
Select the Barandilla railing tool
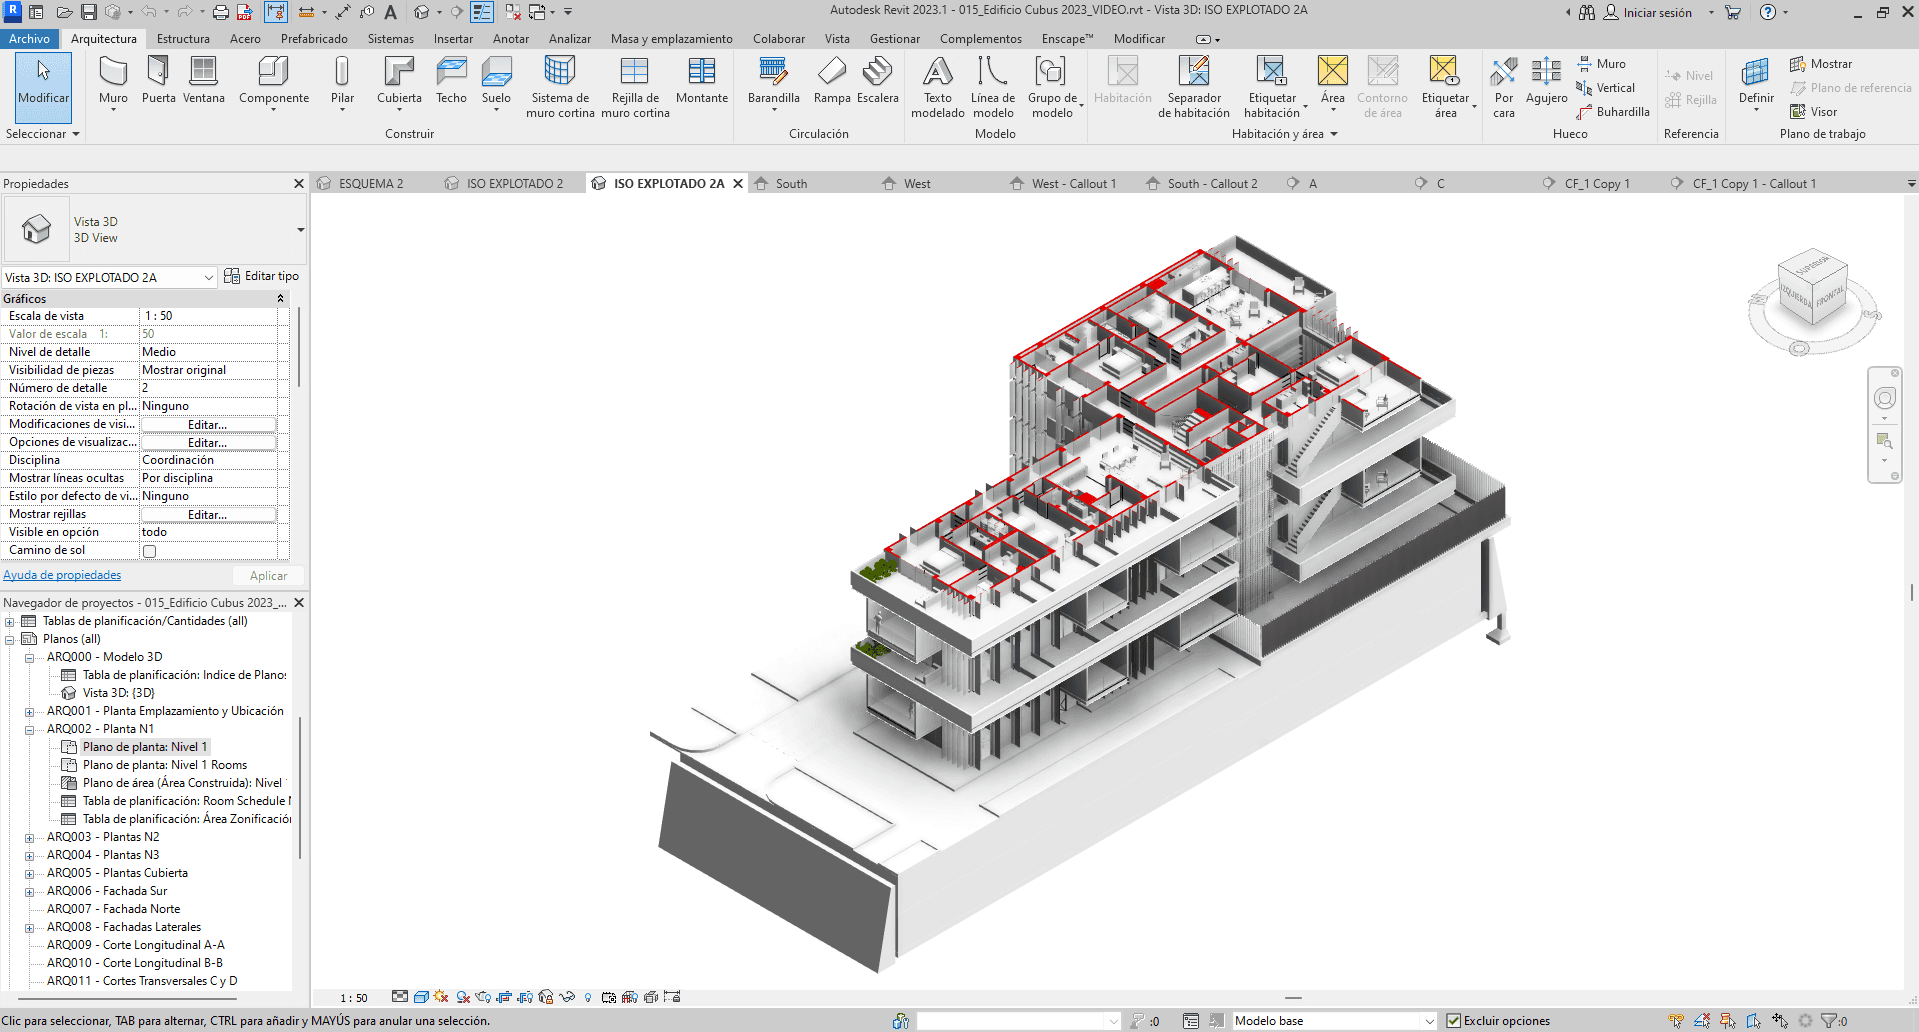(x=773, y=80)
